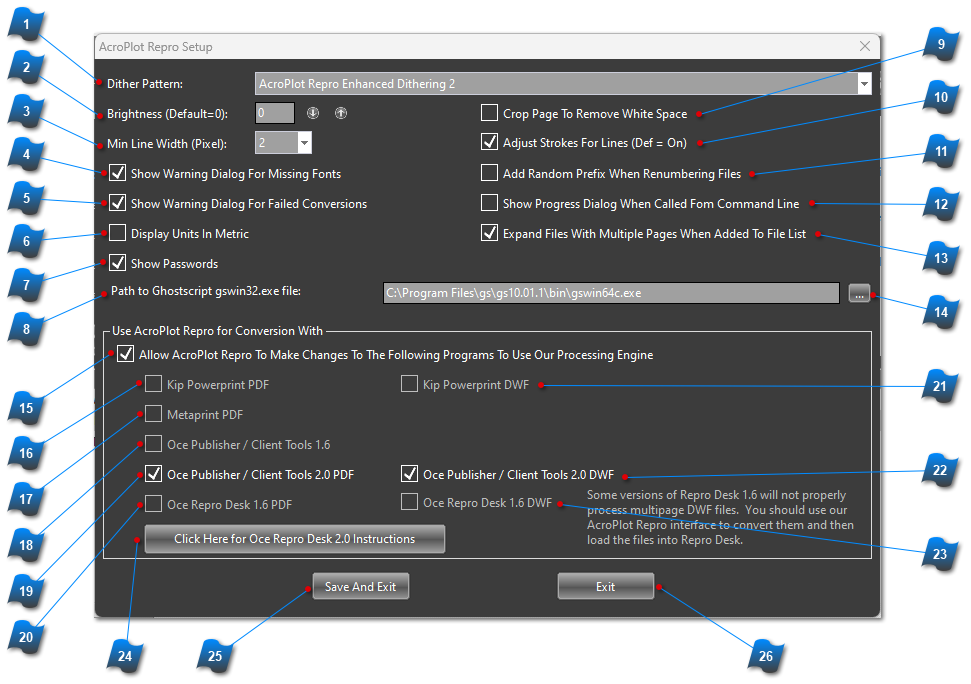971x684 pixels.
Task: Check Show Progress Dialog When Called From Command Line
Action: point(489,203)
